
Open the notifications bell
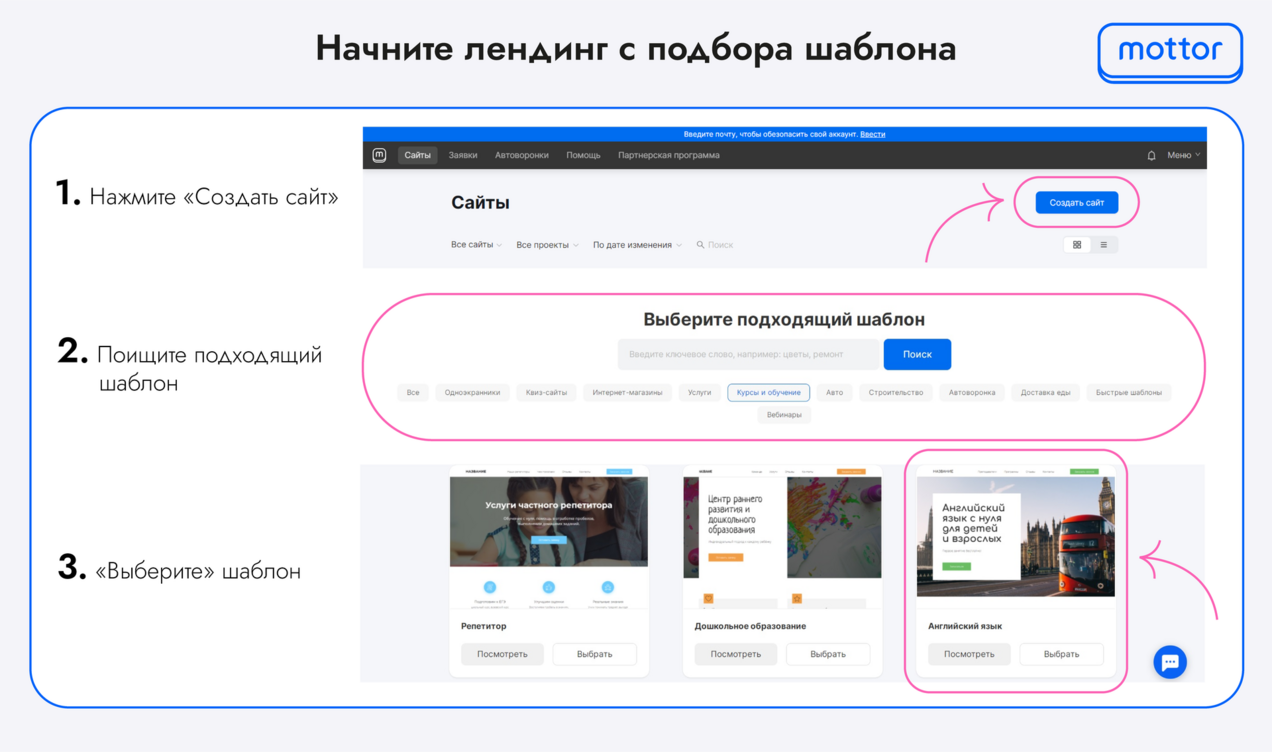(x=1151, y=155)
